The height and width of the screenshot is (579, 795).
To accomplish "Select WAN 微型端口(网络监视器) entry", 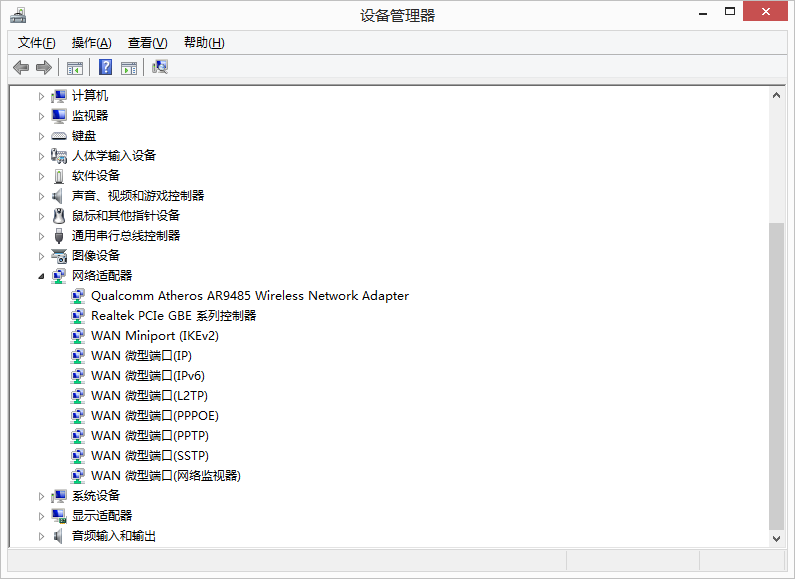I will [x=166, y=476].
